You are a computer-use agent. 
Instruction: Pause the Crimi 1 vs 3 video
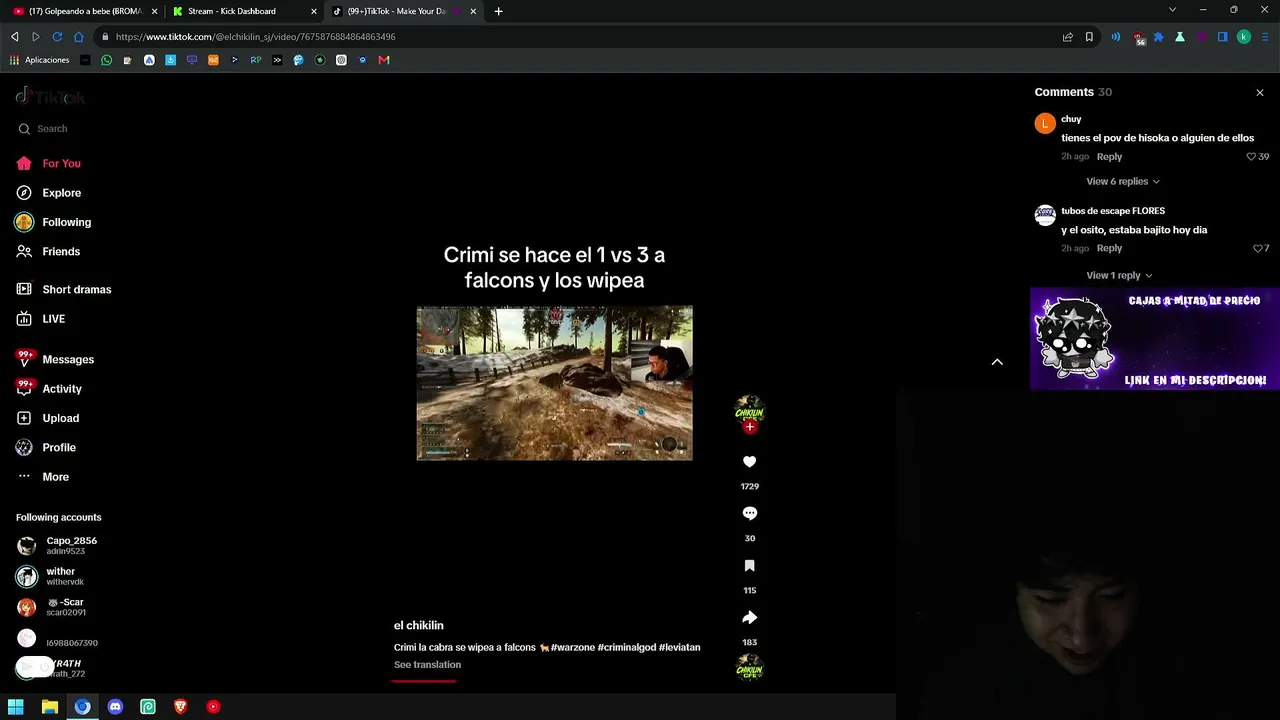tap(554, 383)
